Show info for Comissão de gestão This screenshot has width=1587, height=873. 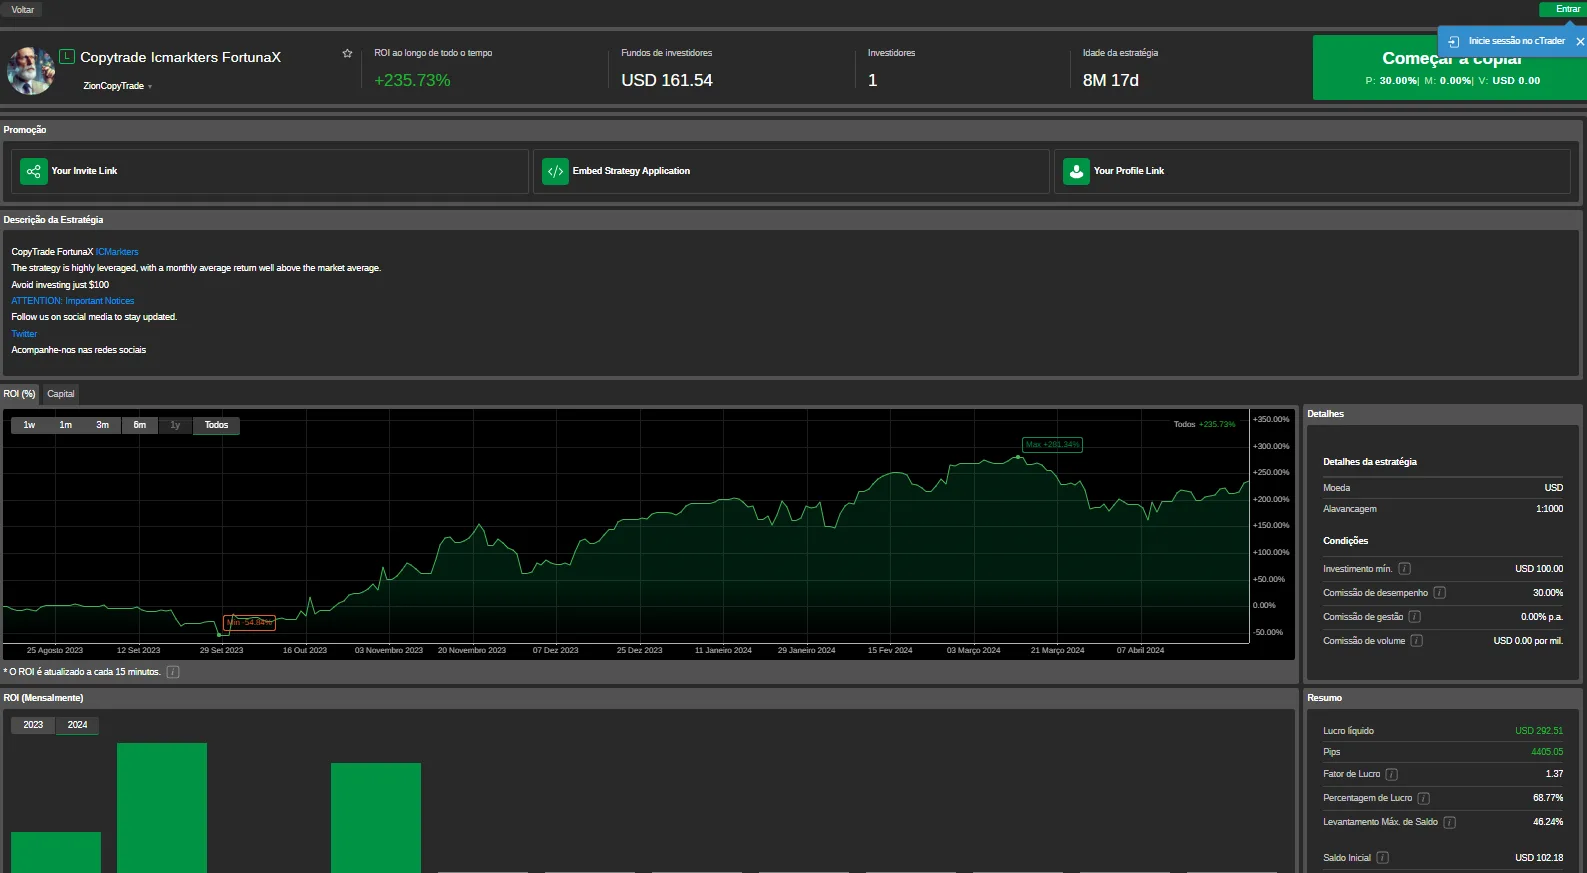pos(1414,617)
